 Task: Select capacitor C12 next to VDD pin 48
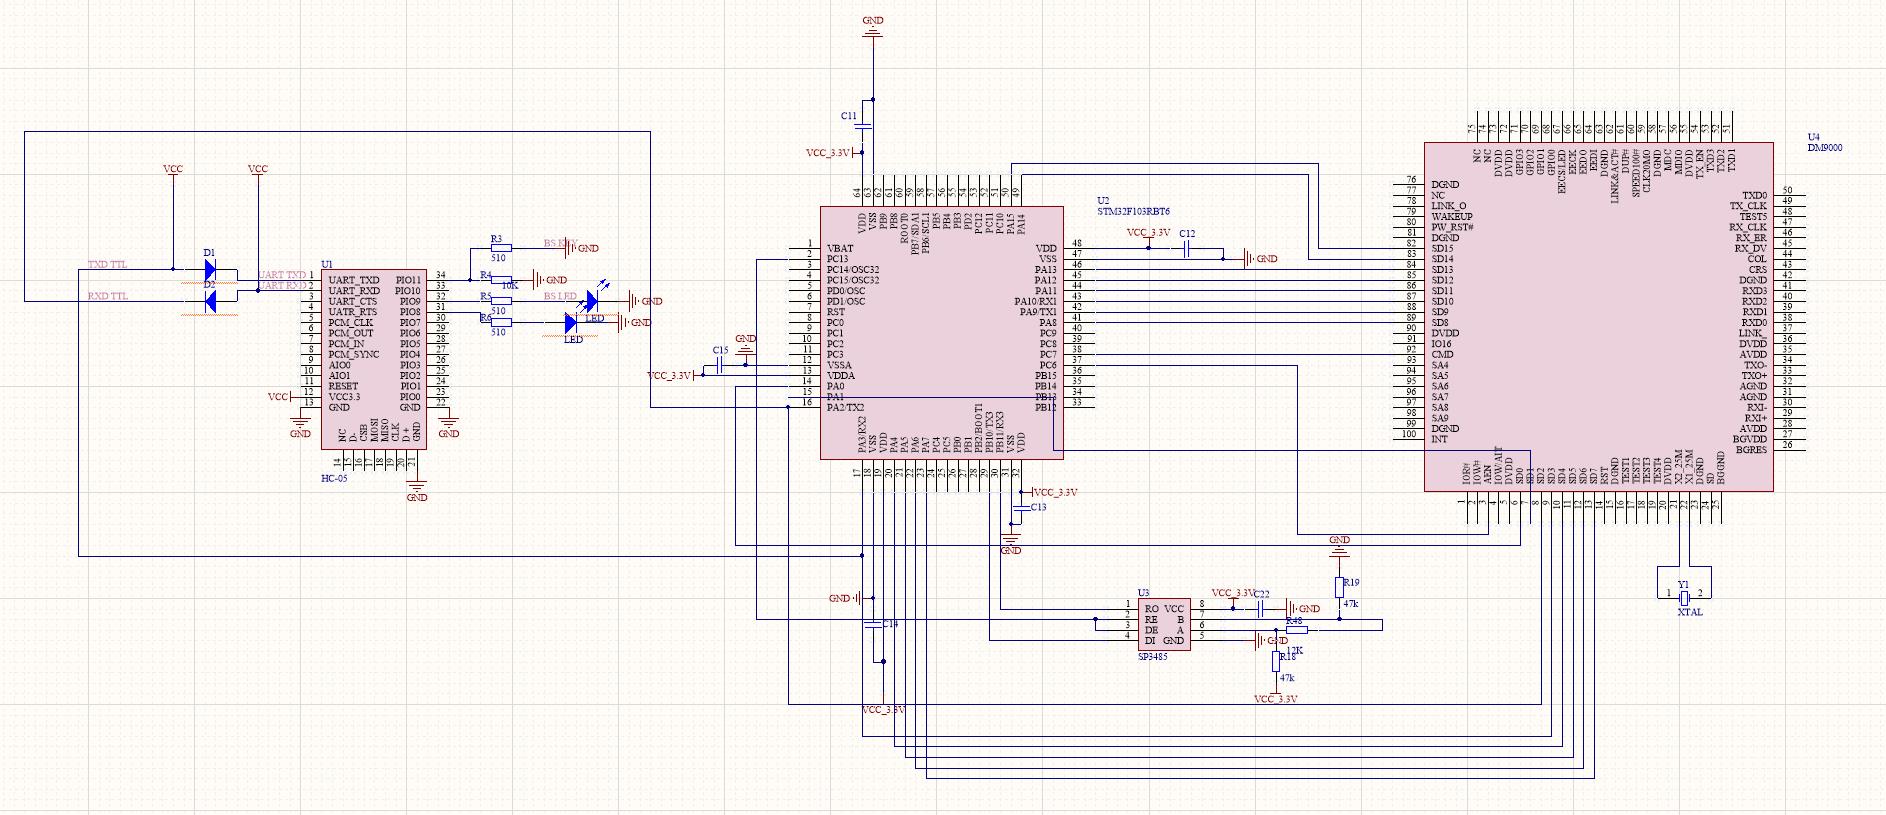1187,247
